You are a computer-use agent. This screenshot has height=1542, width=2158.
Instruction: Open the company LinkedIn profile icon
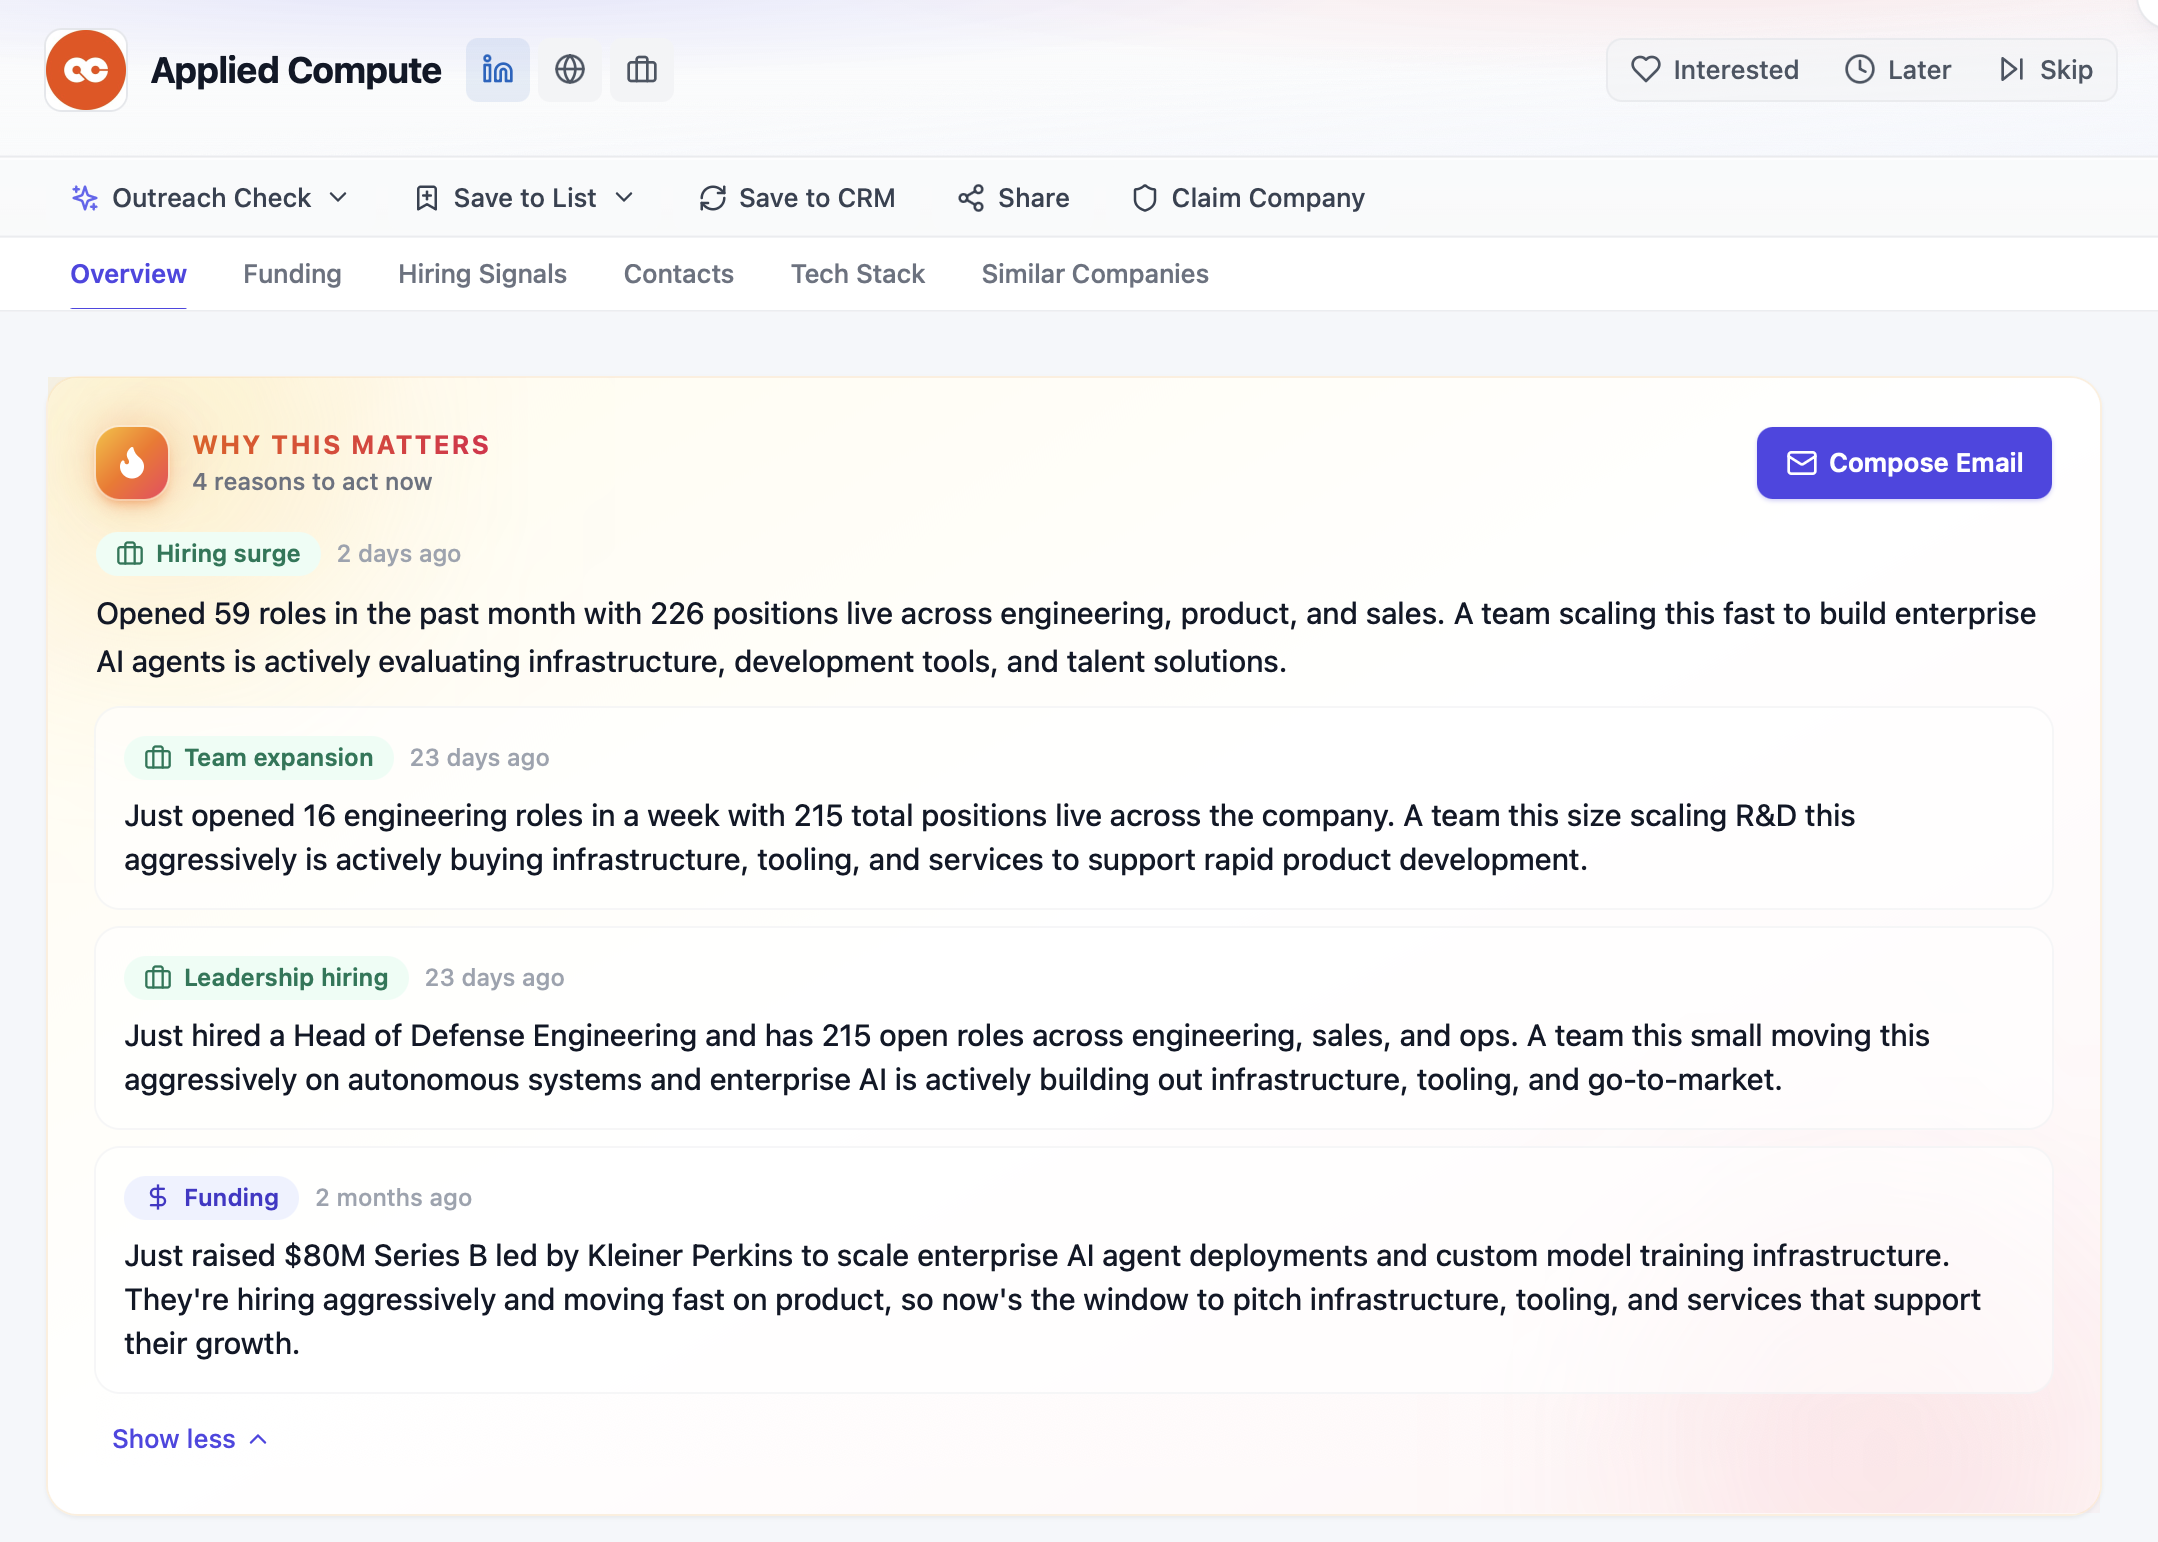pos(497,70)
